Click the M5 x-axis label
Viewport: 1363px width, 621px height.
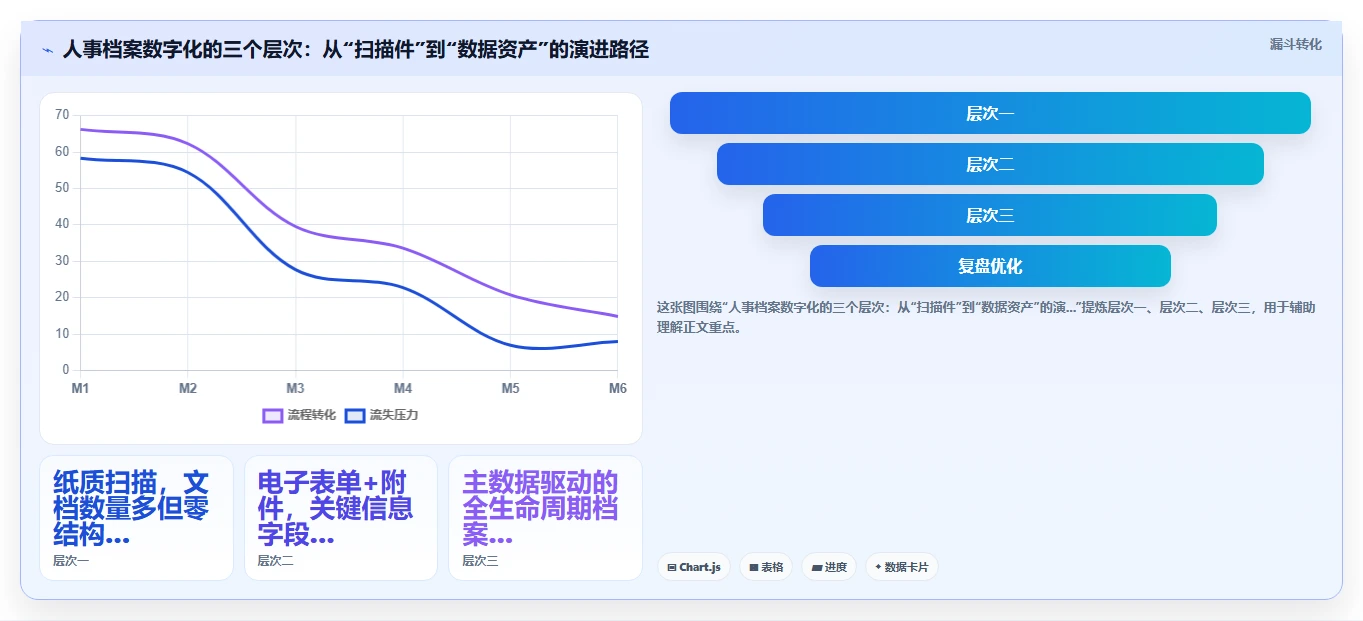(510, 388)
